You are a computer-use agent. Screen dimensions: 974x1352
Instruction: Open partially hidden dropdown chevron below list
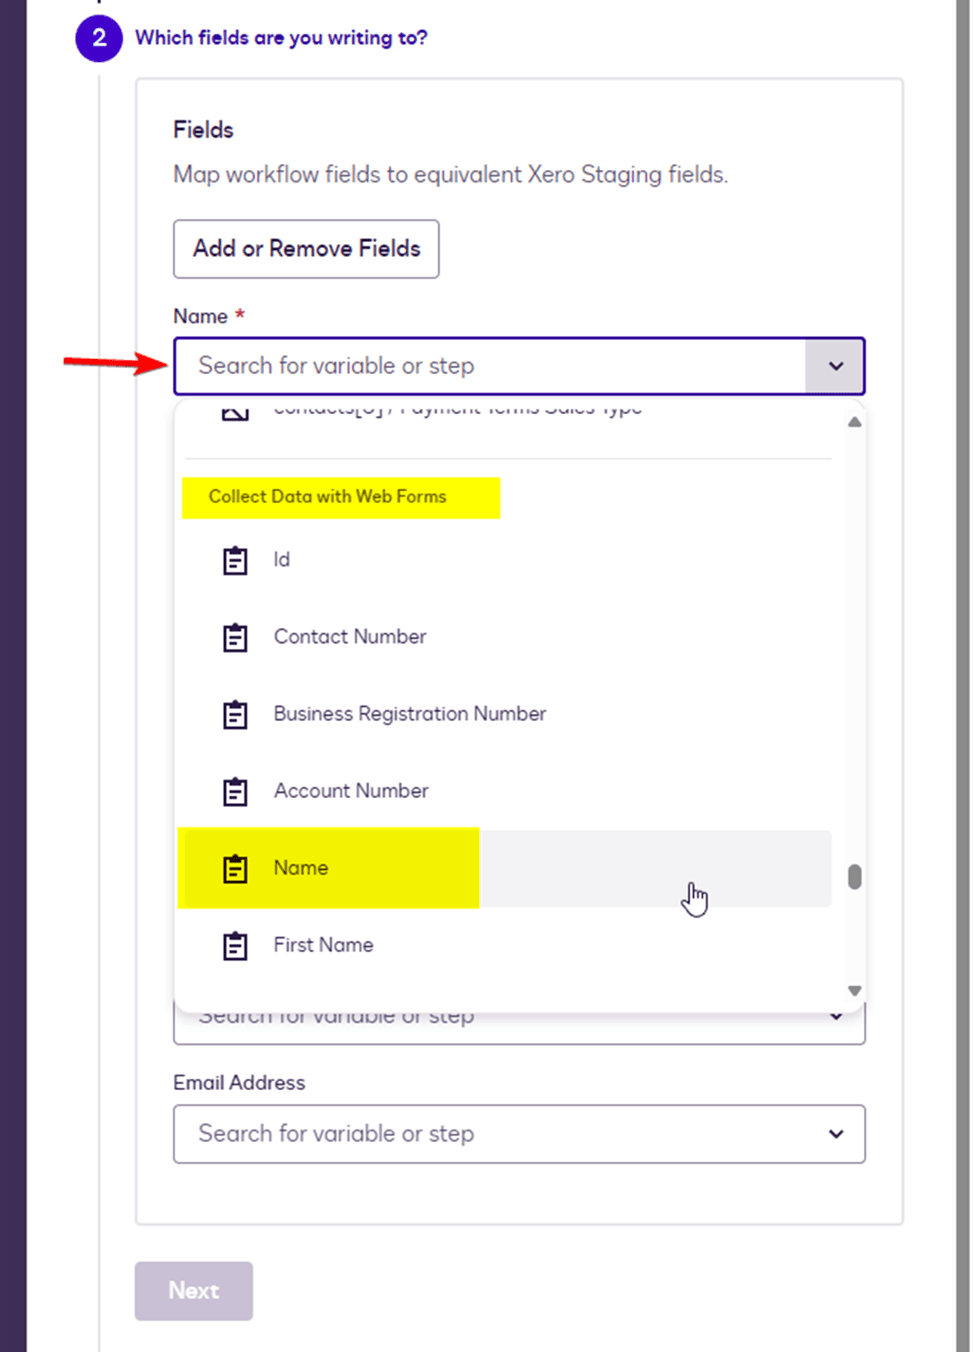(x=836, y=1018)
